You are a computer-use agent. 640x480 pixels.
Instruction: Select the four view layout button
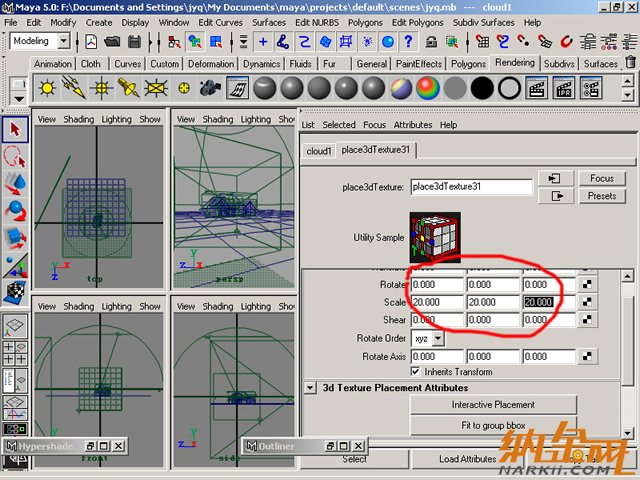[15, 353]
